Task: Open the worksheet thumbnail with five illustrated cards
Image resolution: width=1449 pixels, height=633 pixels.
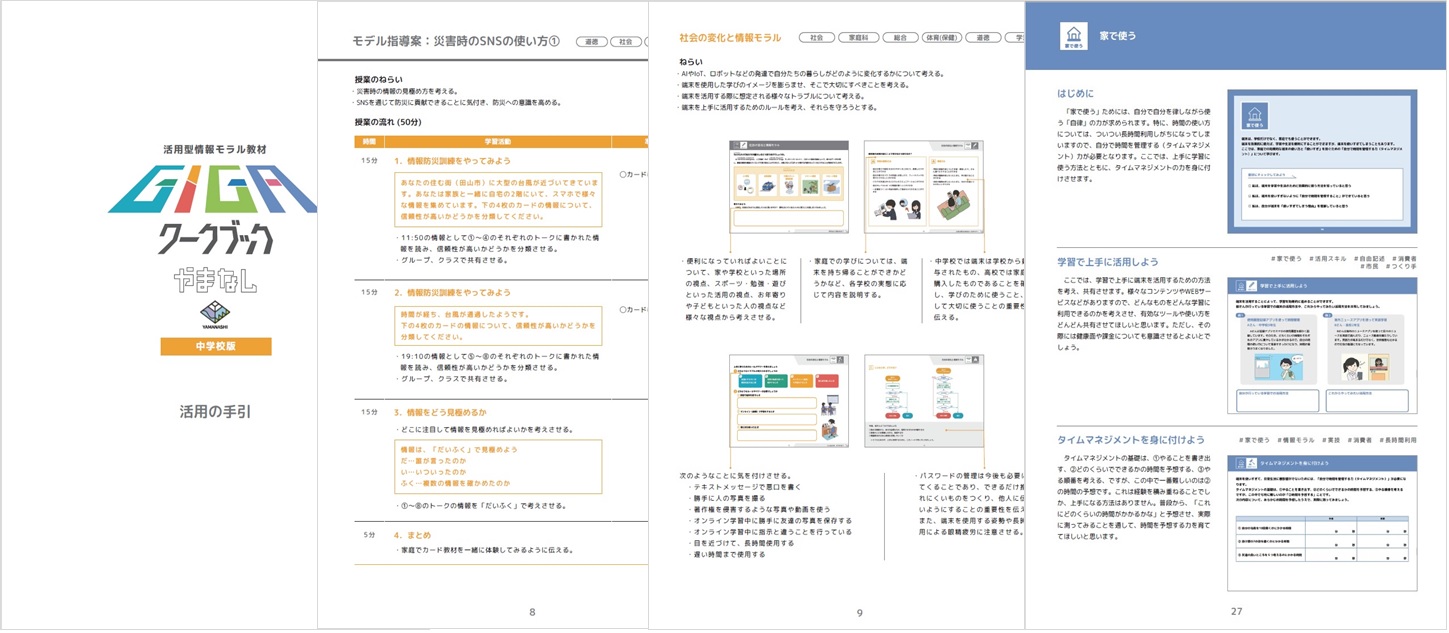Action: click(x=790, y=188)
